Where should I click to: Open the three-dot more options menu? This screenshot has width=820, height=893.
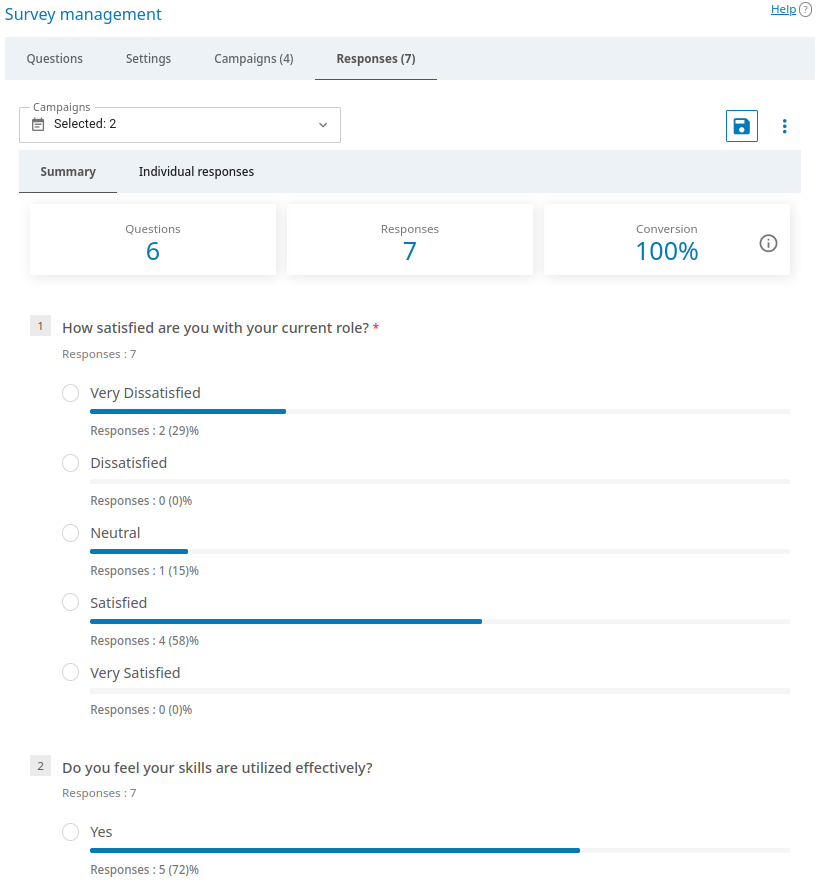(784, 126)
